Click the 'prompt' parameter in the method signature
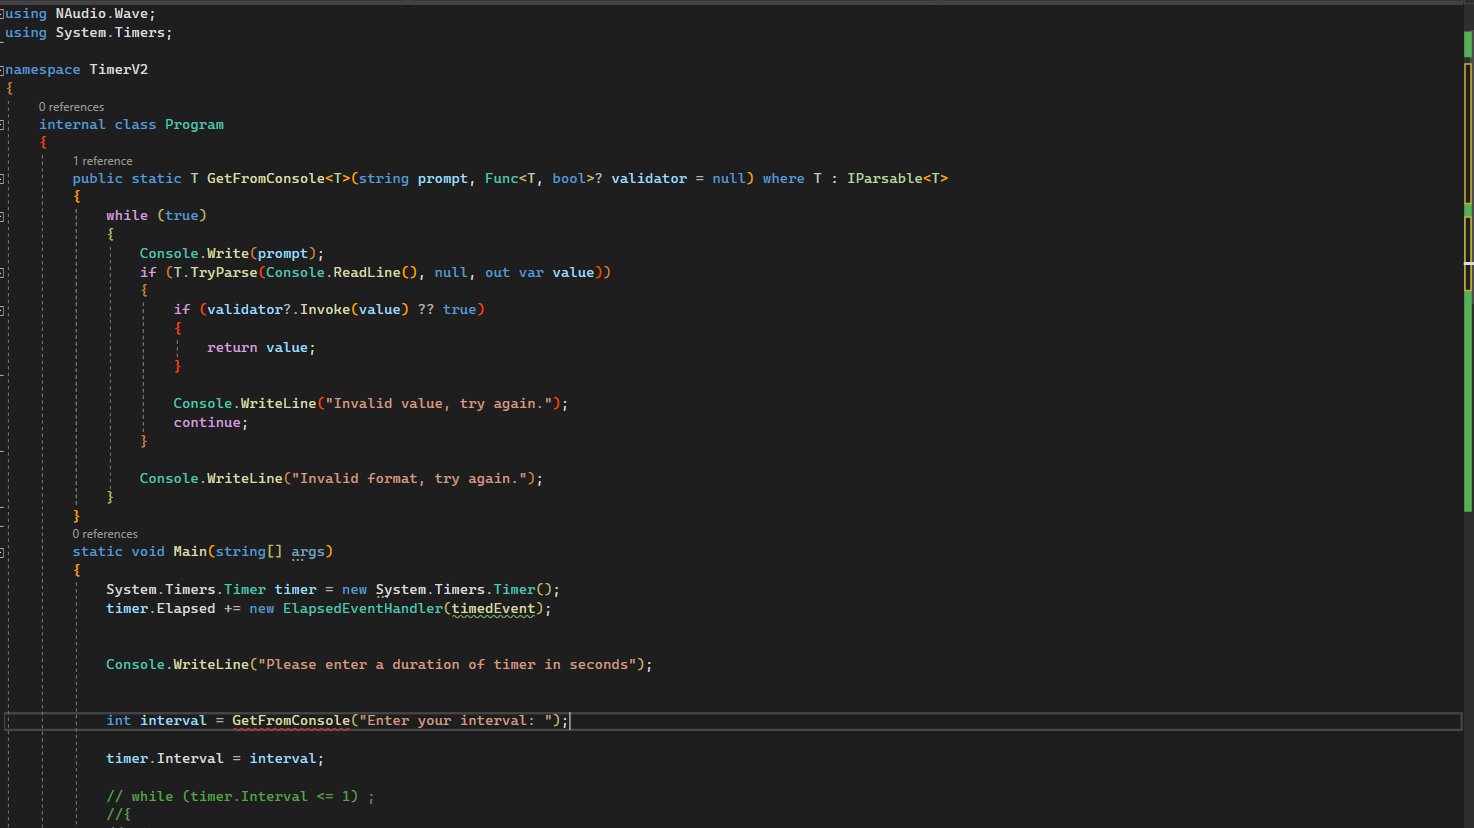 [442, 179]
